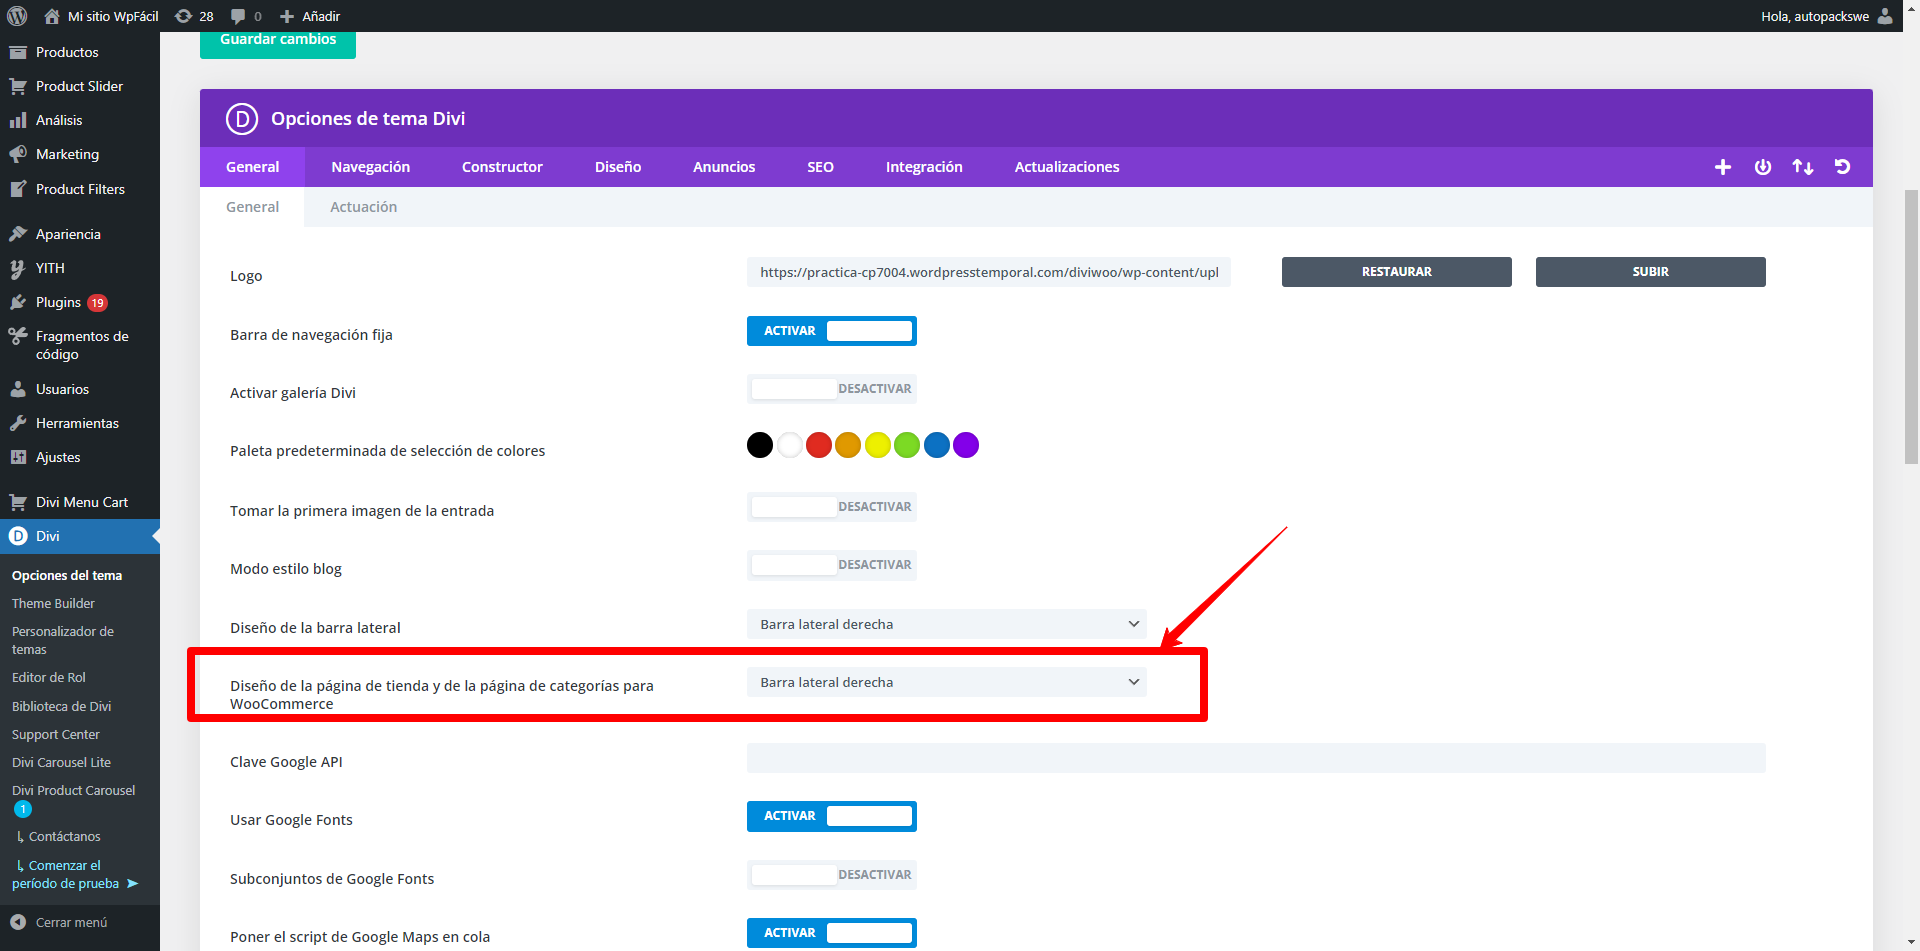The height and width of the screenshot is (951, 1920).
Task: Open Mi sitio WpFácil home link
Action: click(101, 16)
